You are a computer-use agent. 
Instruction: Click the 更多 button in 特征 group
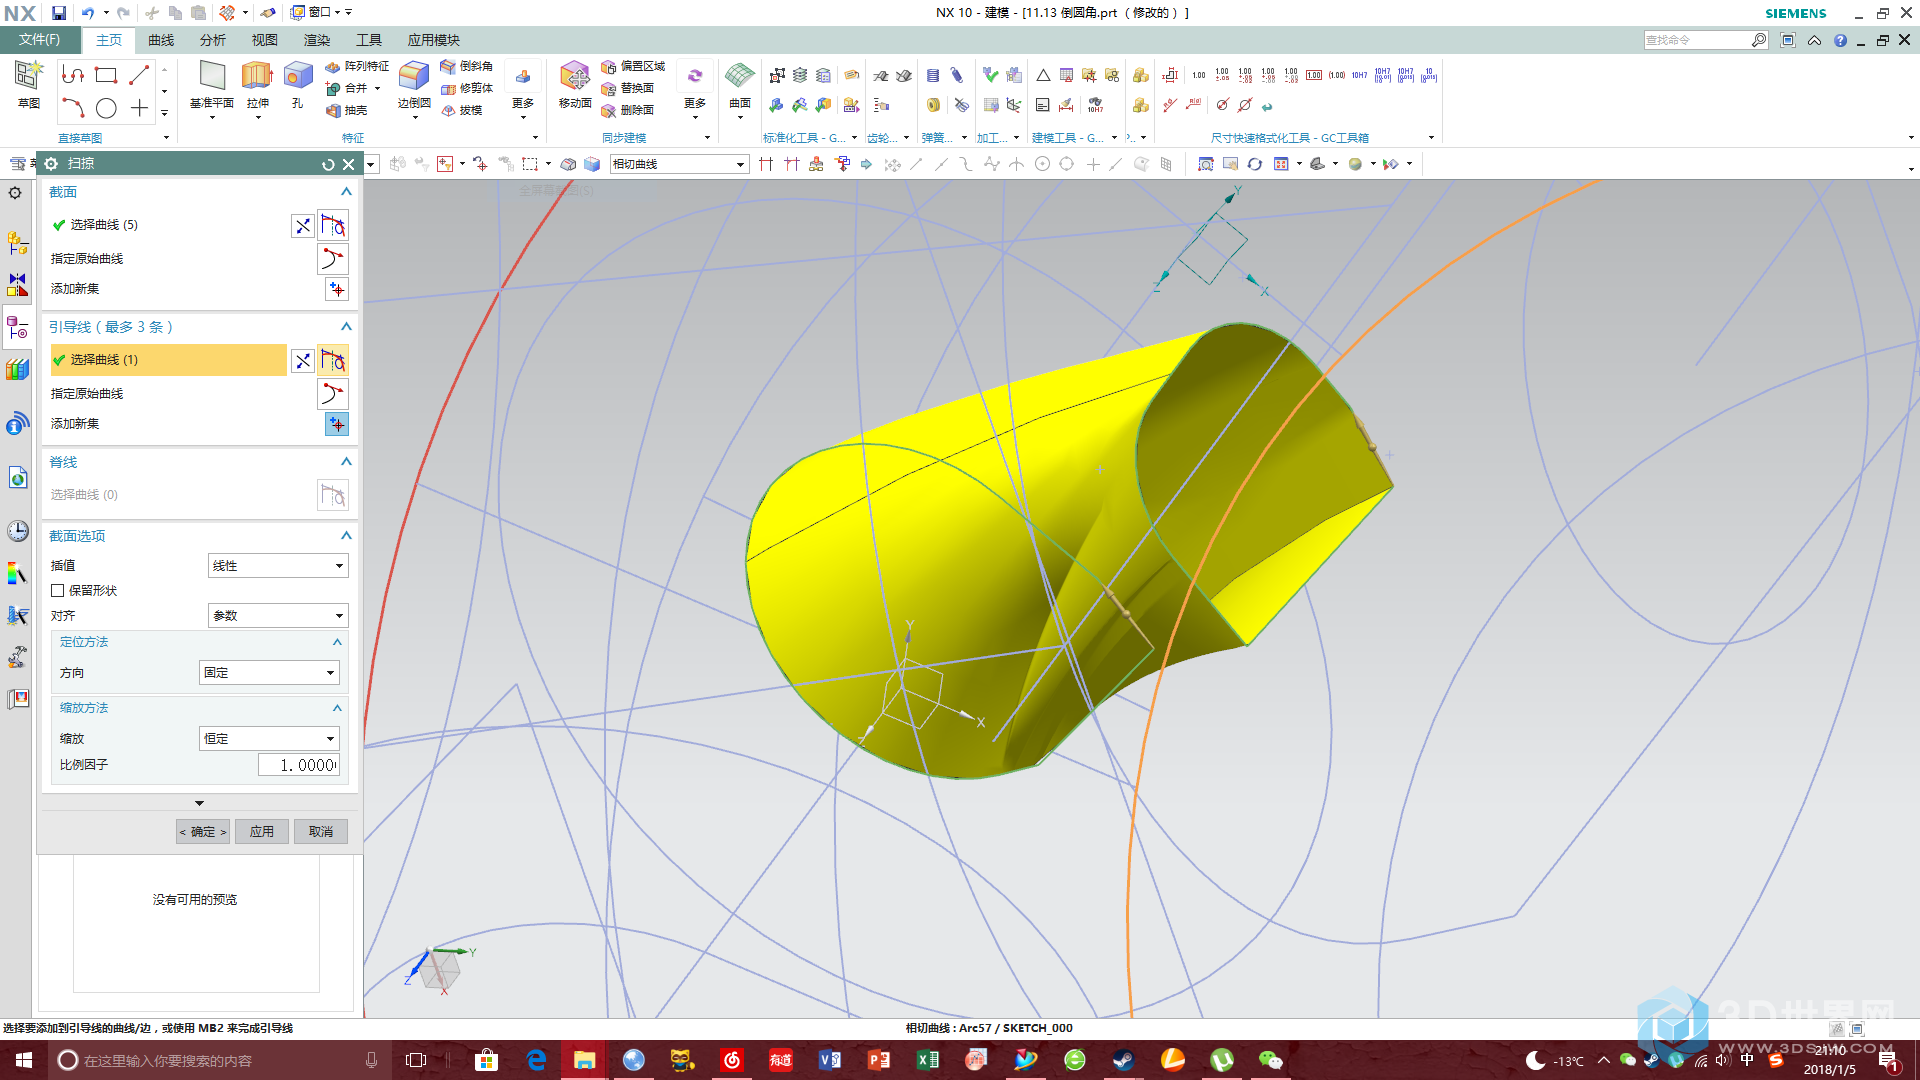pos(523,88)
